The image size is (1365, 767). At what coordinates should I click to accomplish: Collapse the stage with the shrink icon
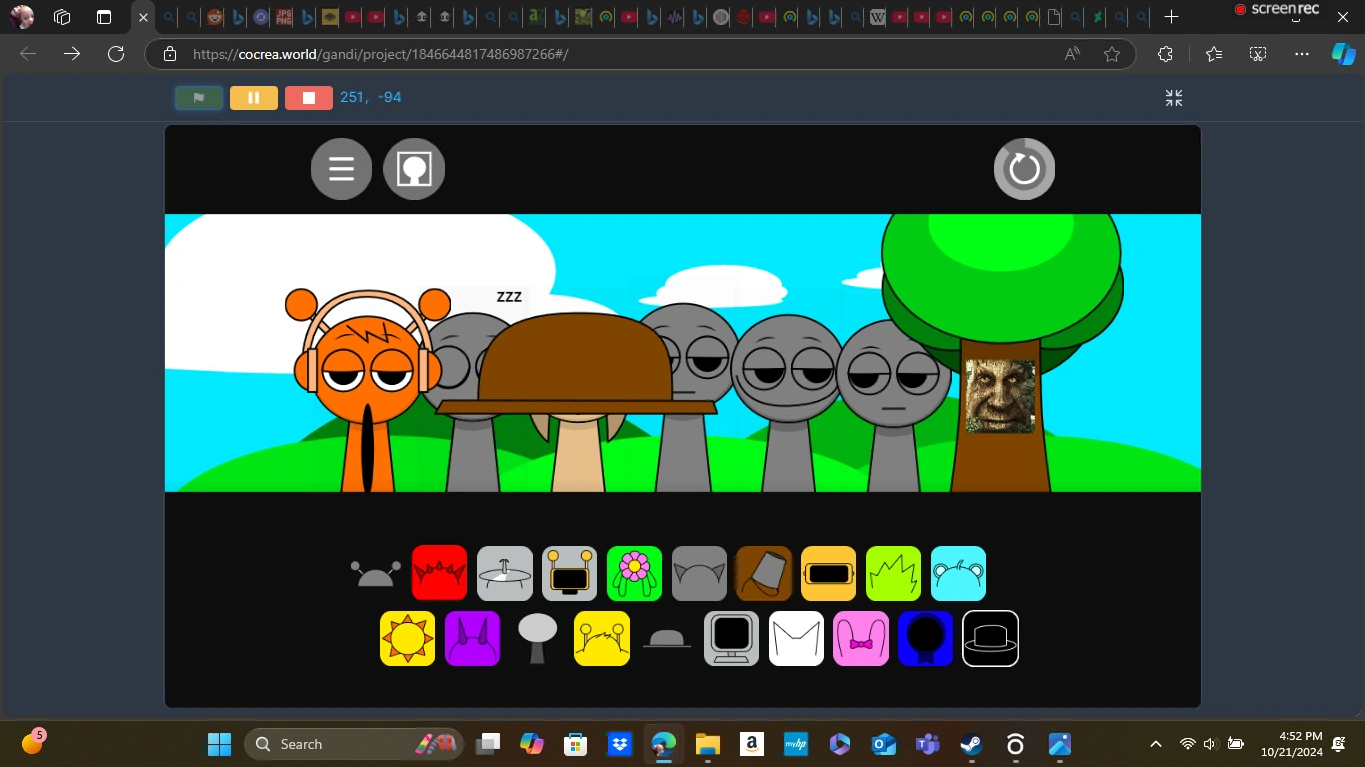(x=1173, y=97)
